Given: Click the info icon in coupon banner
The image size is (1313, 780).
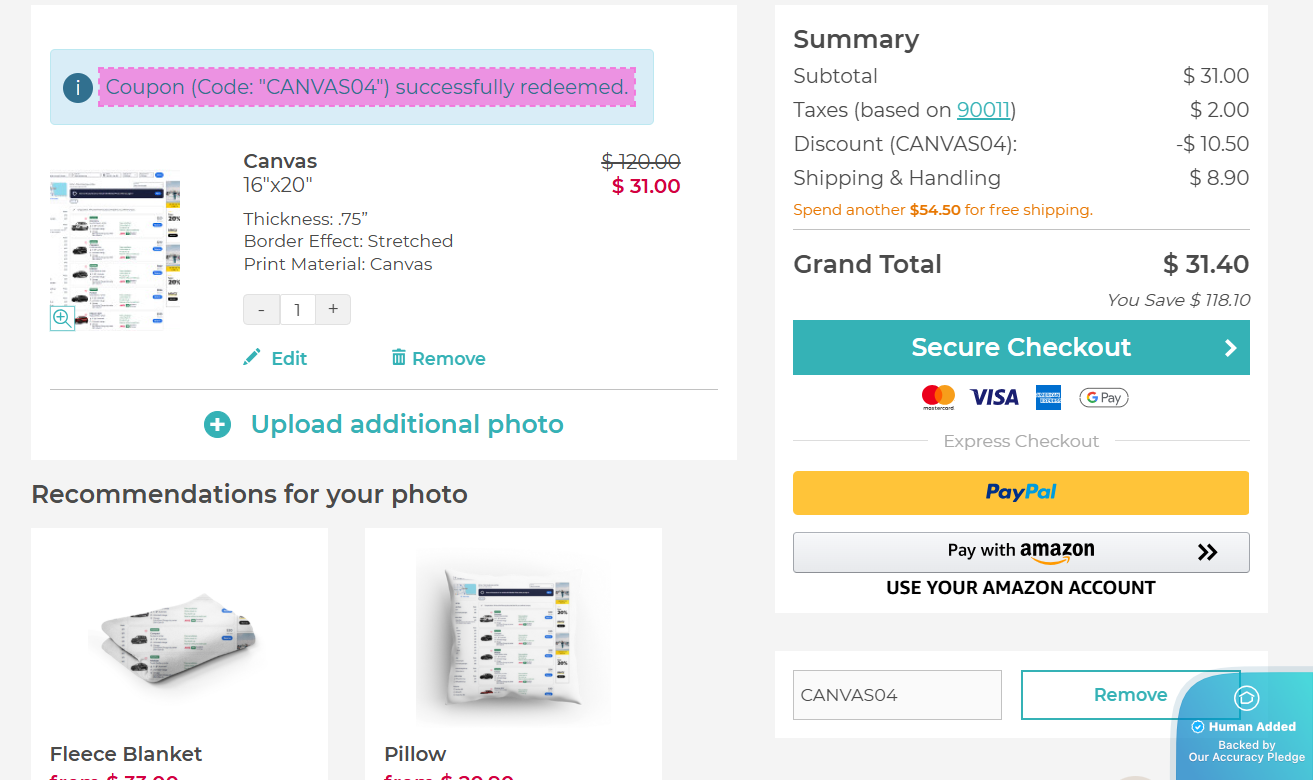Looking at the screenshot, I should [x=77, y=88].
